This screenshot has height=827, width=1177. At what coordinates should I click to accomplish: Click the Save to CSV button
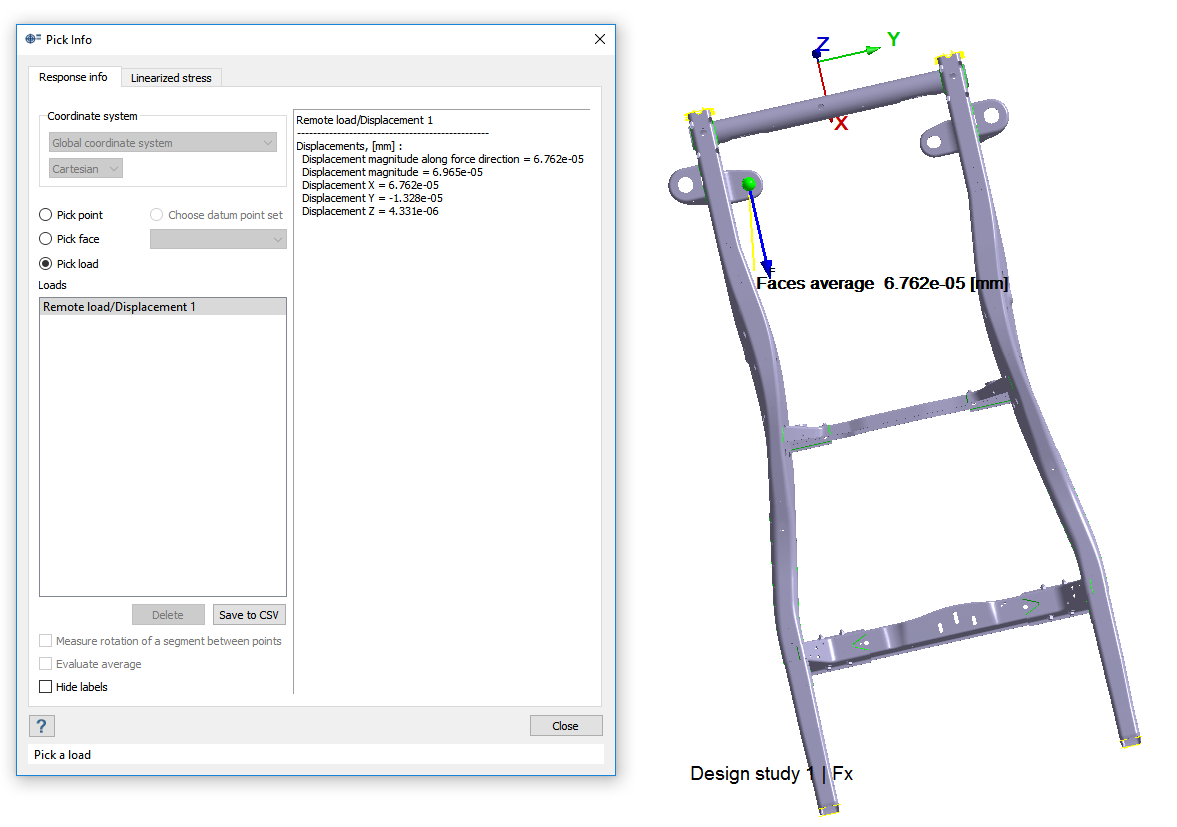point(249,615)
